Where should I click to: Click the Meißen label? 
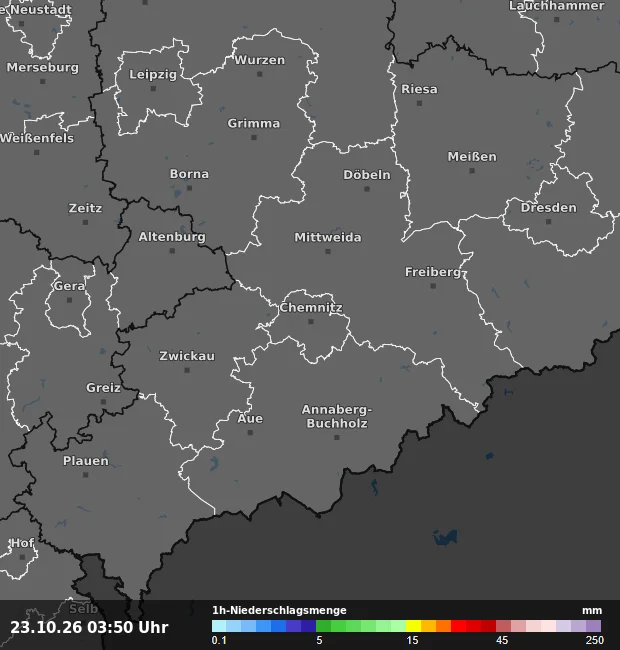pyautogui.click(x=472, y=157)
